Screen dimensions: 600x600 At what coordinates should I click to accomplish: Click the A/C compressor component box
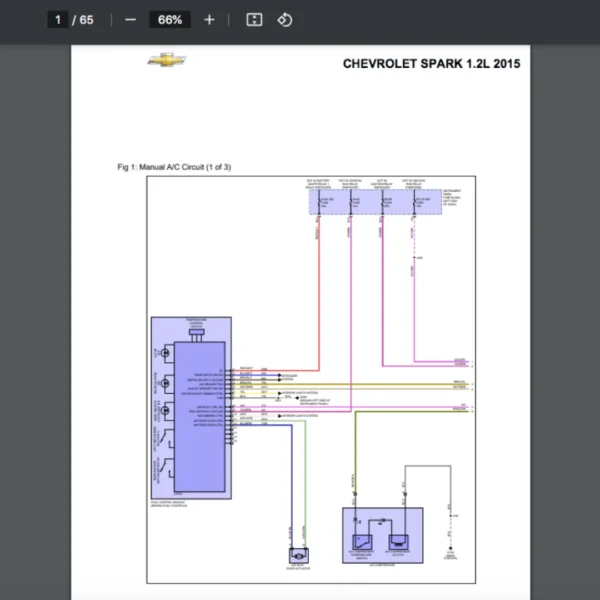tap(384, 534)
